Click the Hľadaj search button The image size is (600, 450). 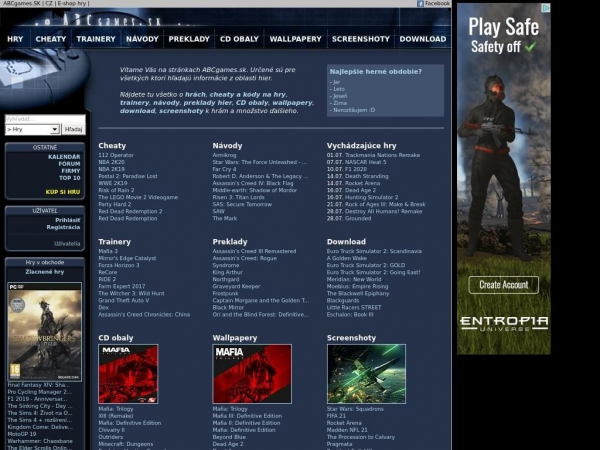(x=73, y=130)
